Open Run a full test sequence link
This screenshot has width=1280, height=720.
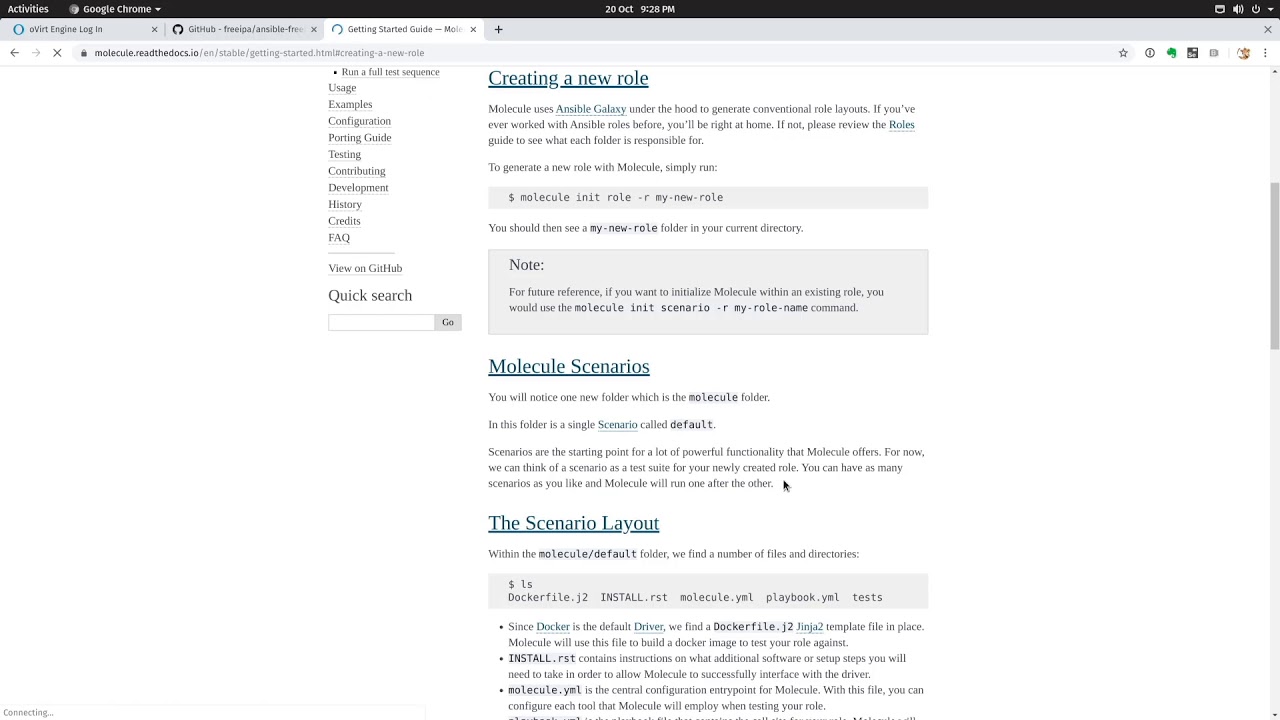[x=390, y=72]
